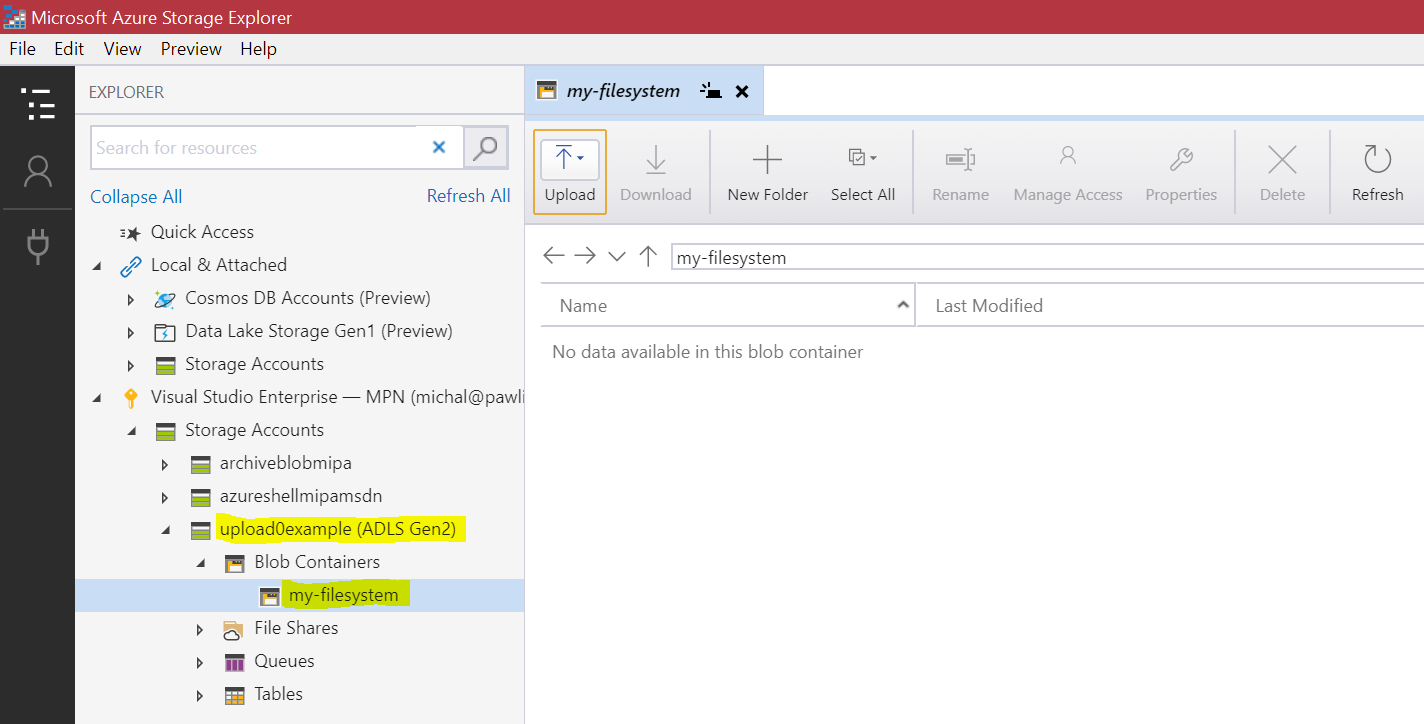Click the Collapse All link

136,196
